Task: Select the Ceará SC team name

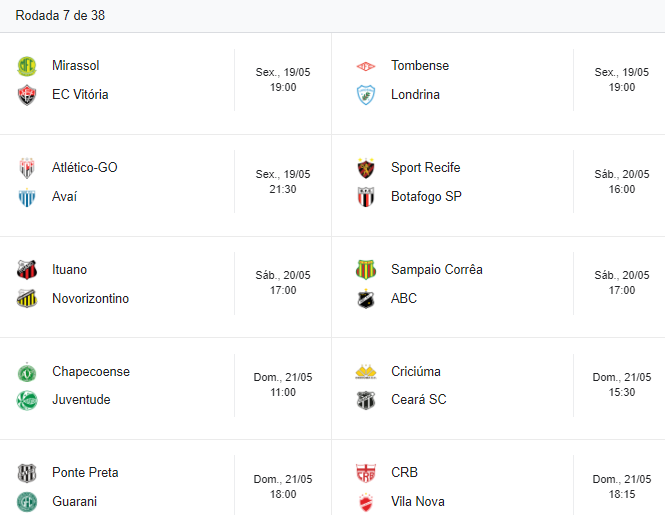Action: pyautogui.click(x=419, y=400)
